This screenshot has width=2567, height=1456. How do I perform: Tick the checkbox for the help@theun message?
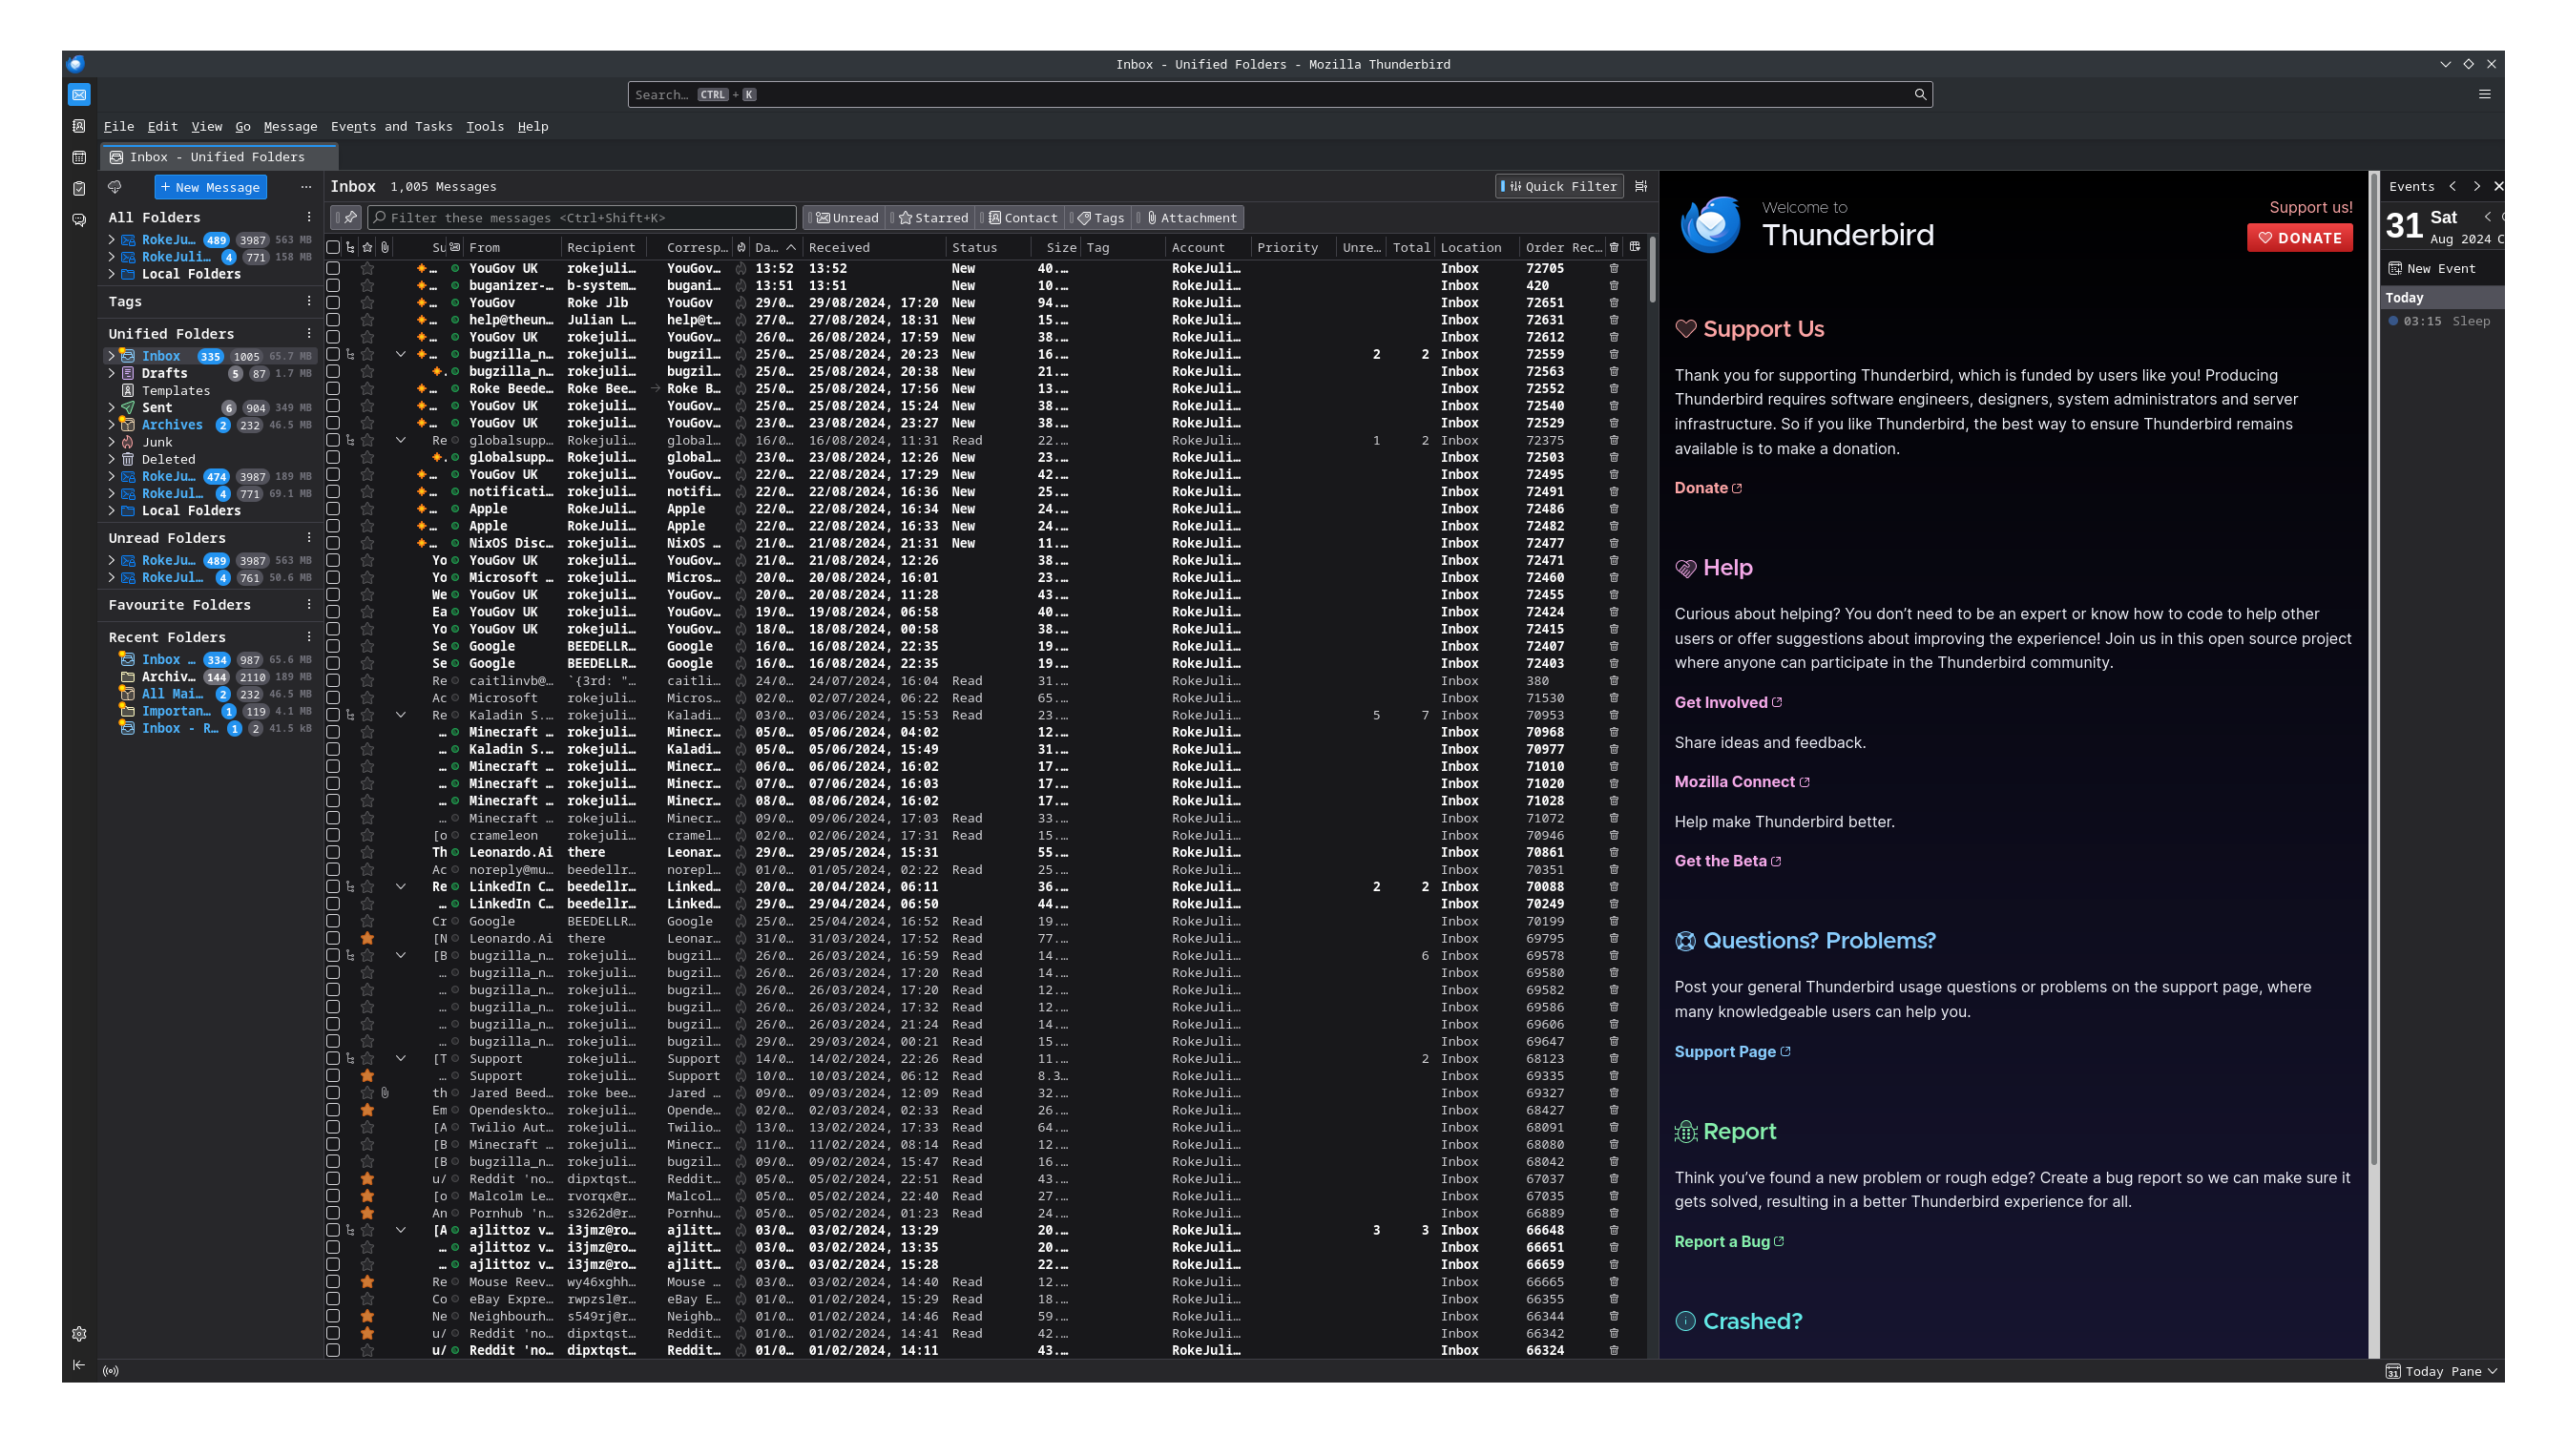[333, 321]
